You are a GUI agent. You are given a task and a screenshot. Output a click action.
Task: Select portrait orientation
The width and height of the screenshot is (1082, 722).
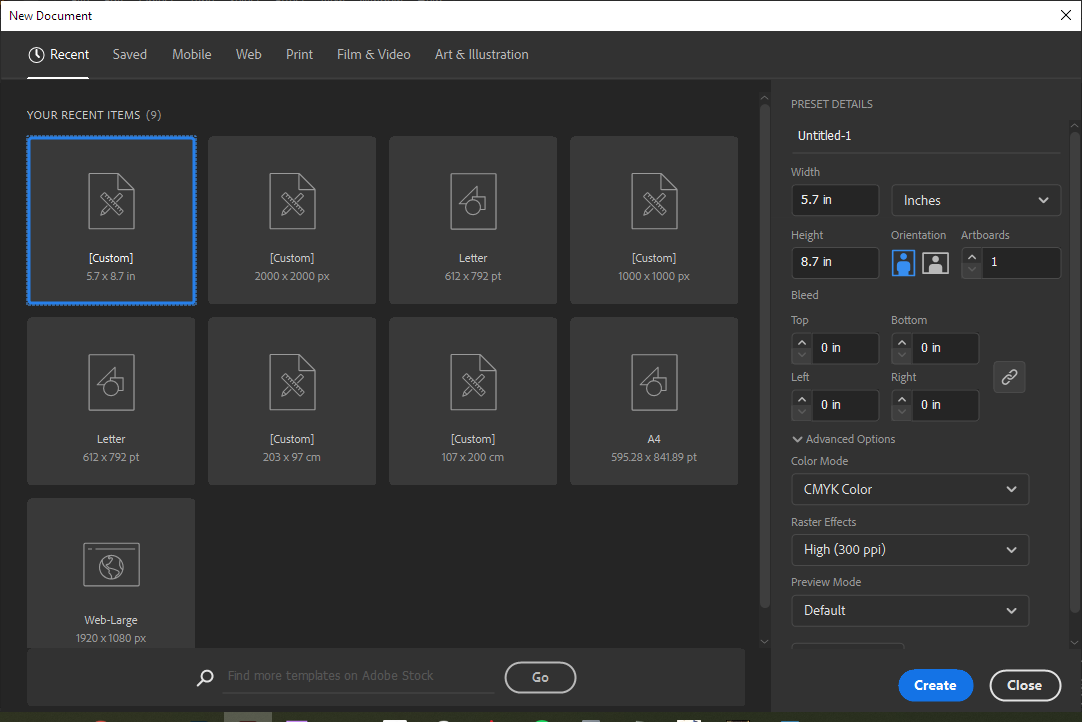[903, 262]
